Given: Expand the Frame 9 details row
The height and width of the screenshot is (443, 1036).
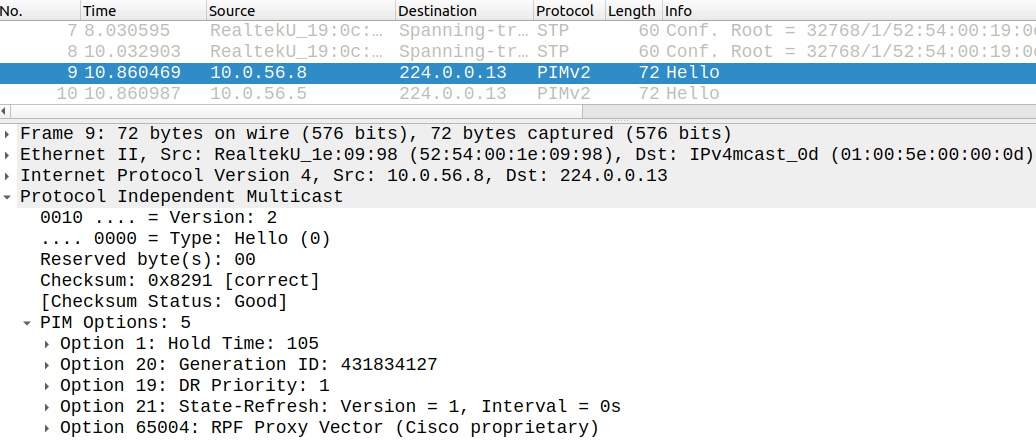Looking at the screenshot, I should tap(7, 134).
